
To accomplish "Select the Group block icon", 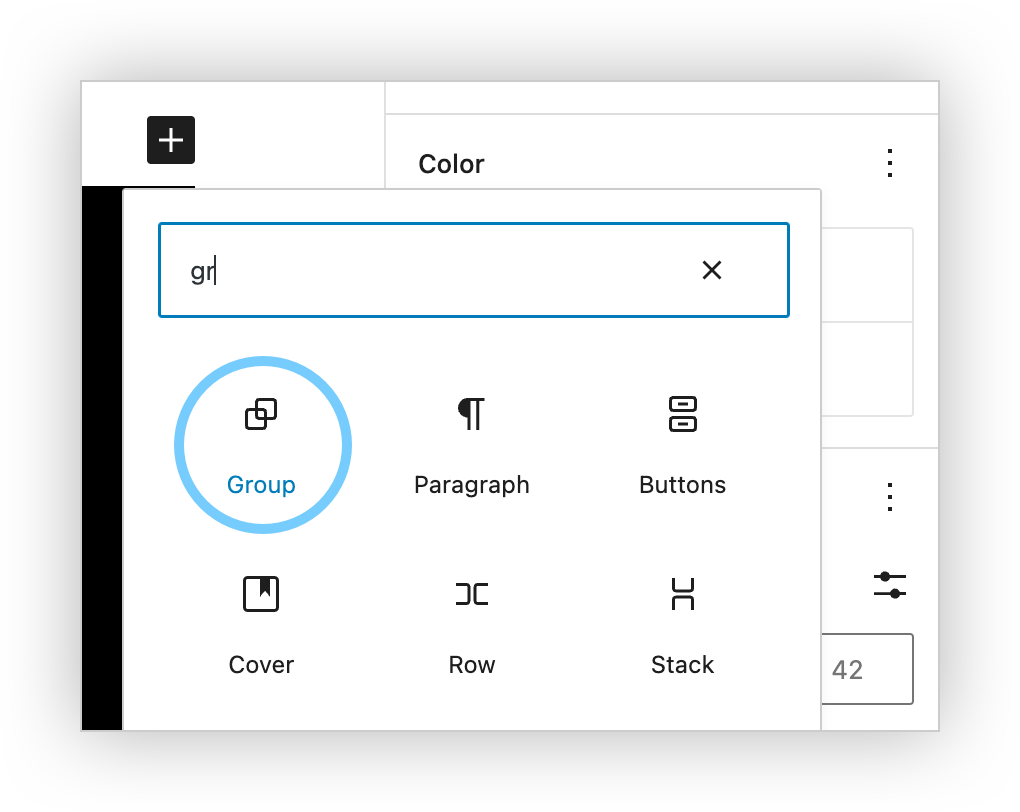I will coord(261,414).
